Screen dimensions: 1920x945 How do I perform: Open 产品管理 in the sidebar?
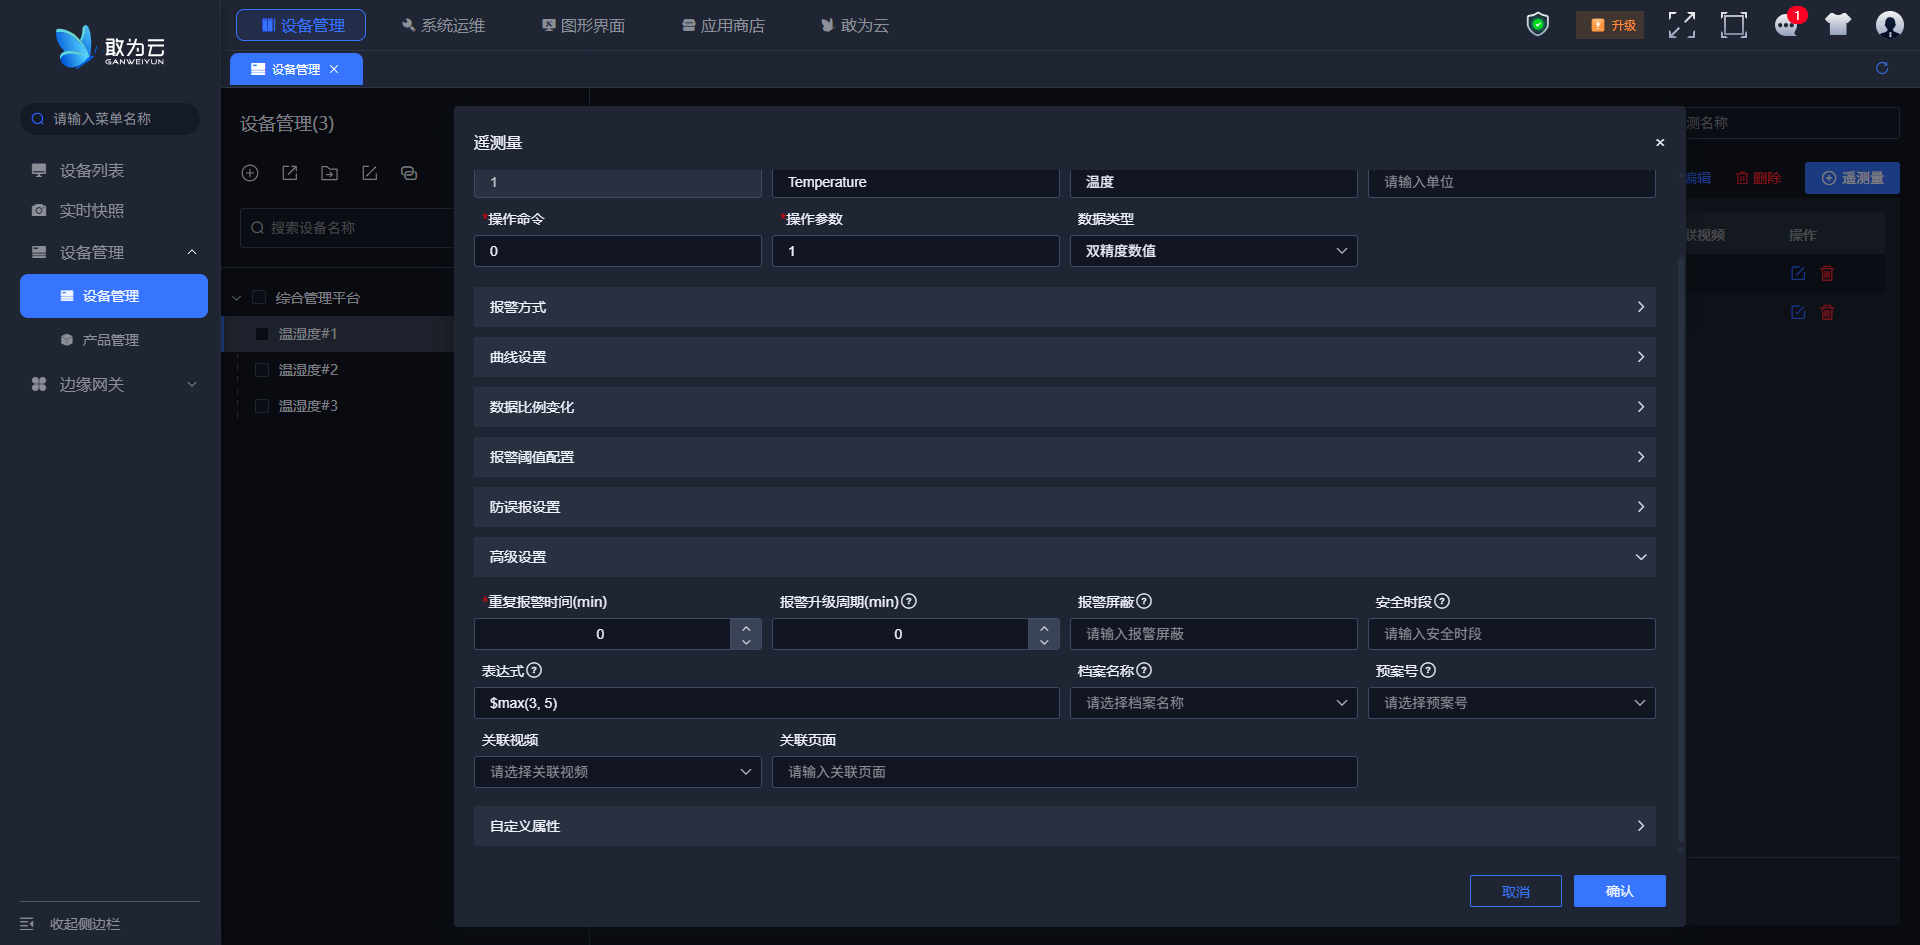click(x=110, y=340)
